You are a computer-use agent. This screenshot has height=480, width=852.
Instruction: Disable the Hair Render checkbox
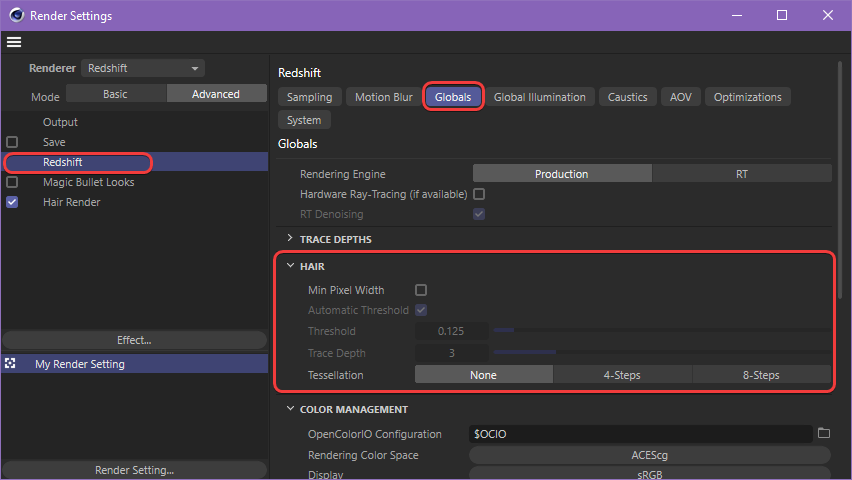12,202
